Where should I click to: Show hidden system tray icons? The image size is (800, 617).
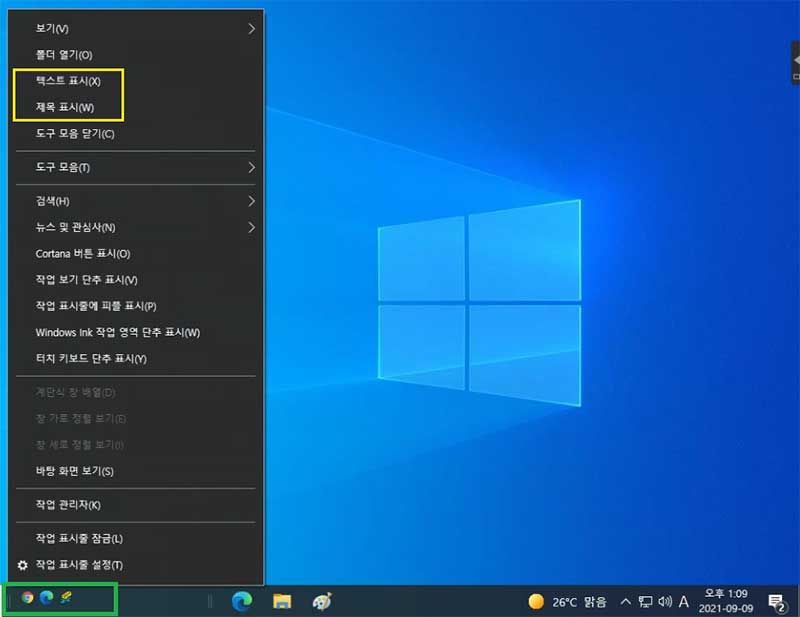[626, 602]
